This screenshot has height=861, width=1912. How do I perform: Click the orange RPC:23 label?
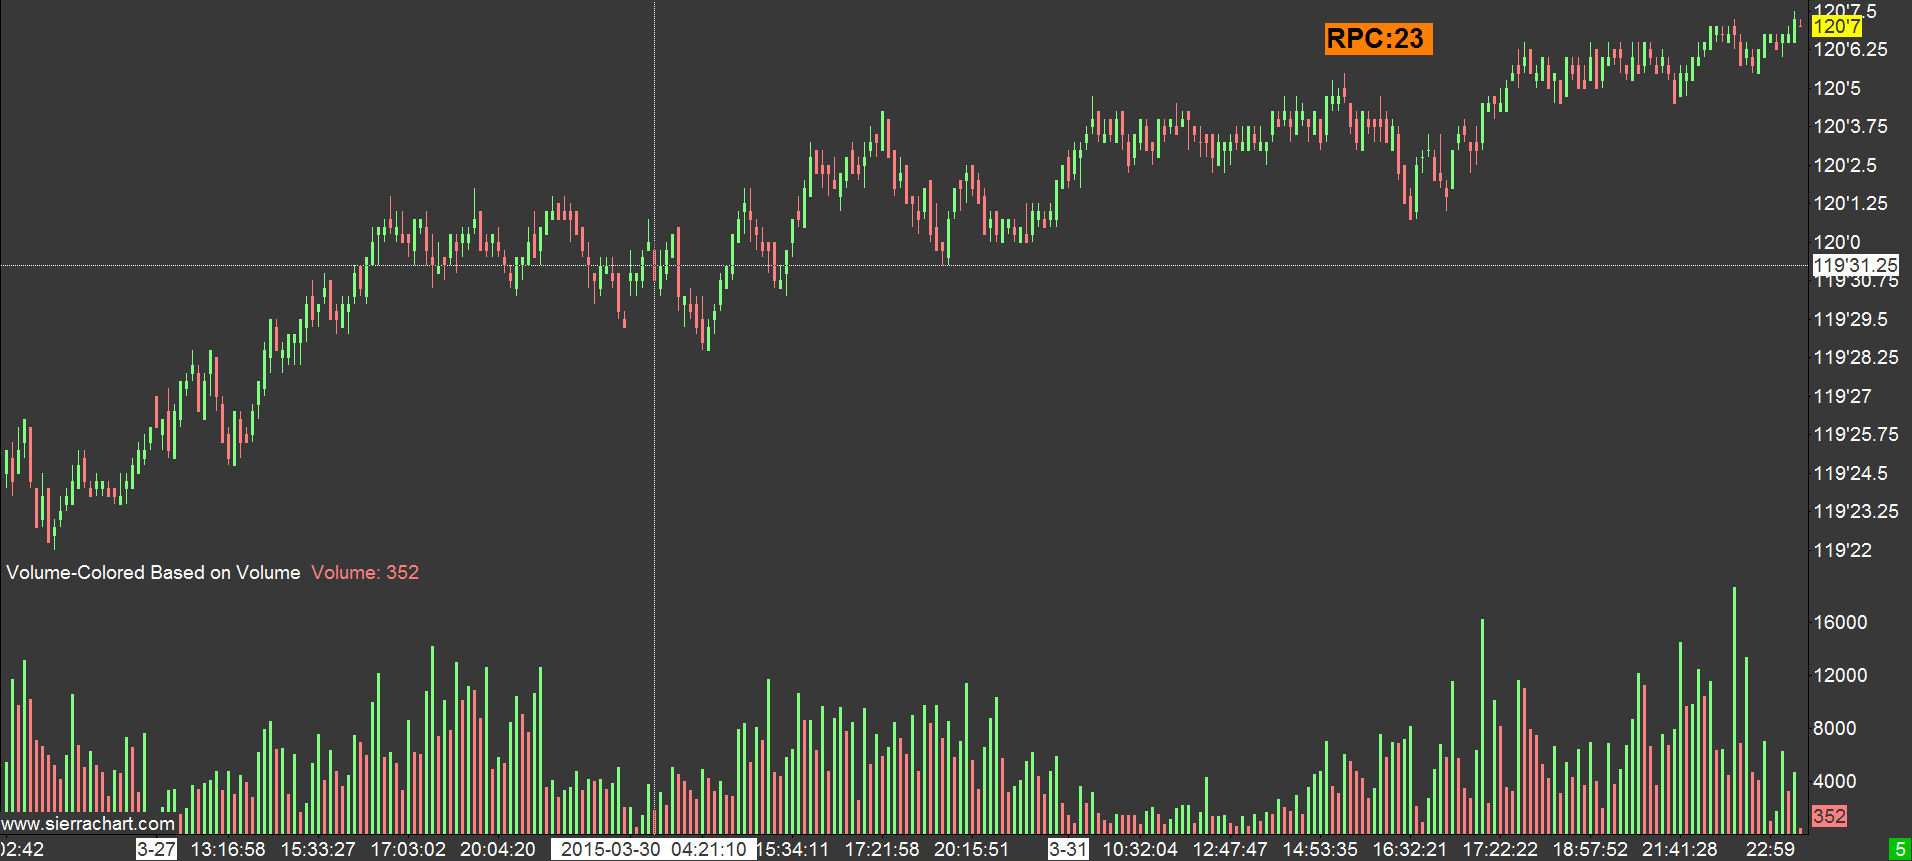(x=1378, y=39)
